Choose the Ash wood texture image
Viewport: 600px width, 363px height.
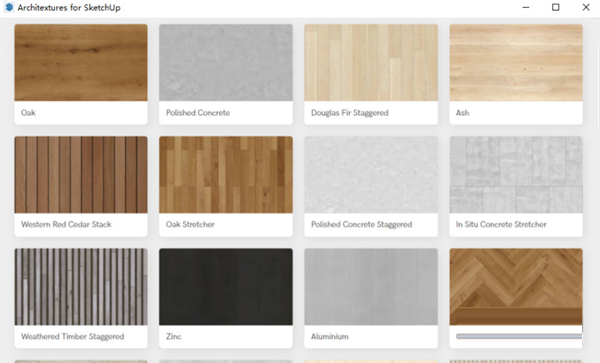click(516, 62)
